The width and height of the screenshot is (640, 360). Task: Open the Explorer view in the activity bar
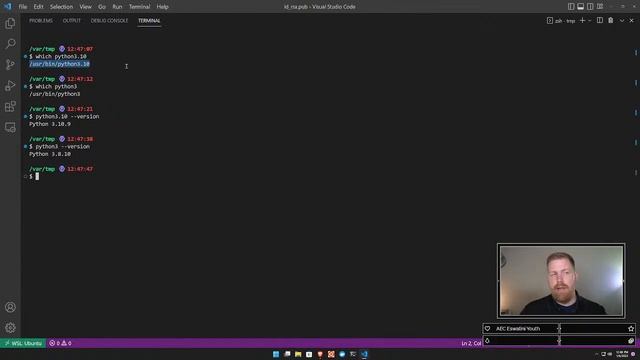click(10, 23)
